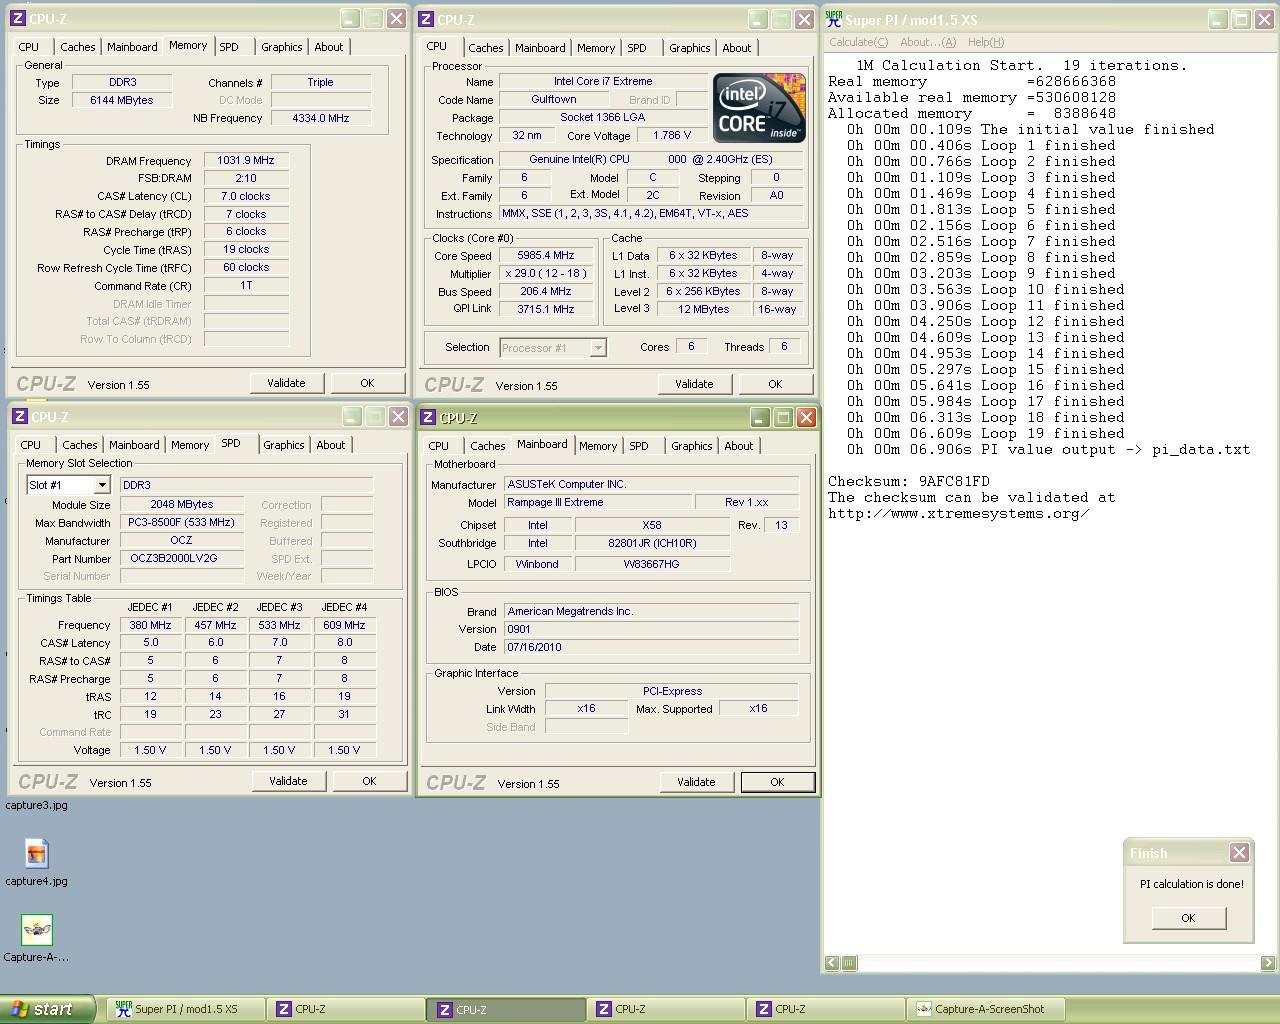Click Checksum: 9AFC81FD line in Super PI
This screenshot has height=1024, width=1280.
click(x=909, y=482)
